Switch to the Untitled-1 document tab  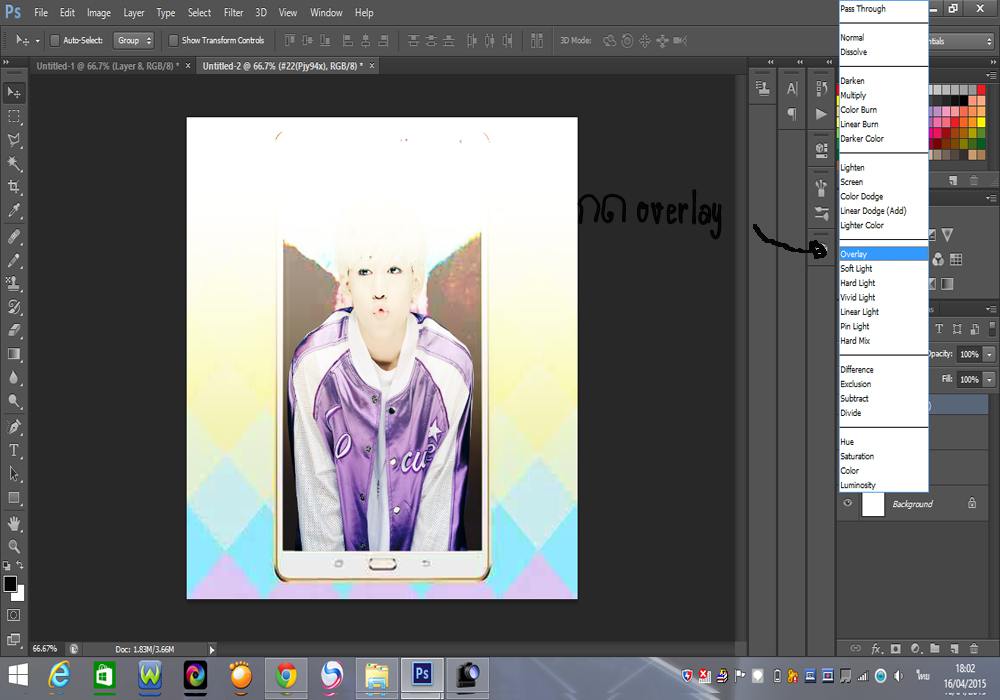[106, 65]
